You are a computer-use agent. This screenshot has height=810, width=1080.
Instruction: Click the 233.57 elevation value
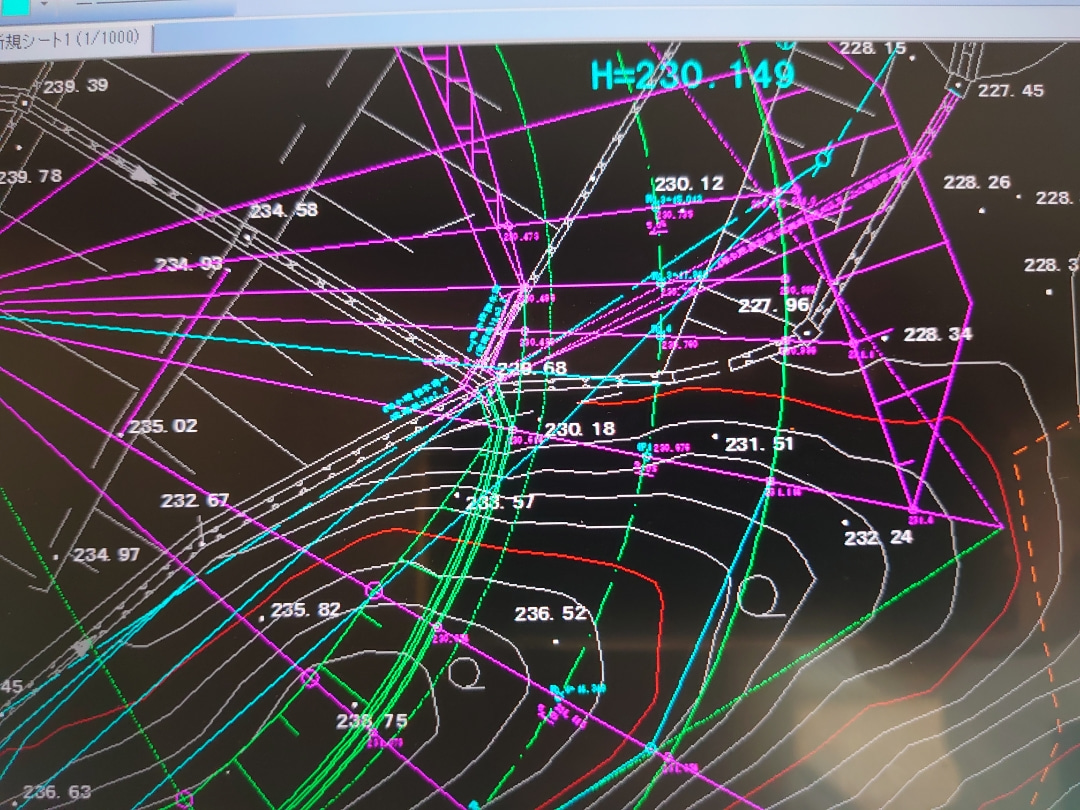500,502
